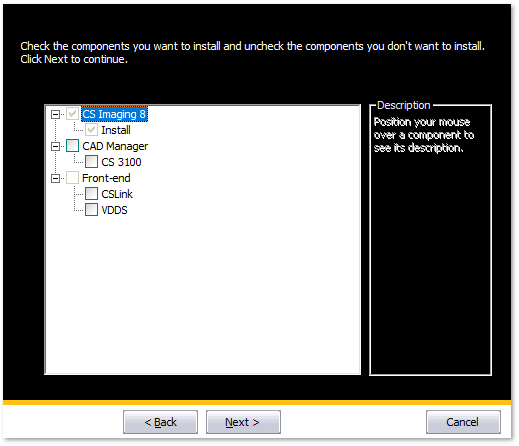Continue with the Next button

[243, 422]
